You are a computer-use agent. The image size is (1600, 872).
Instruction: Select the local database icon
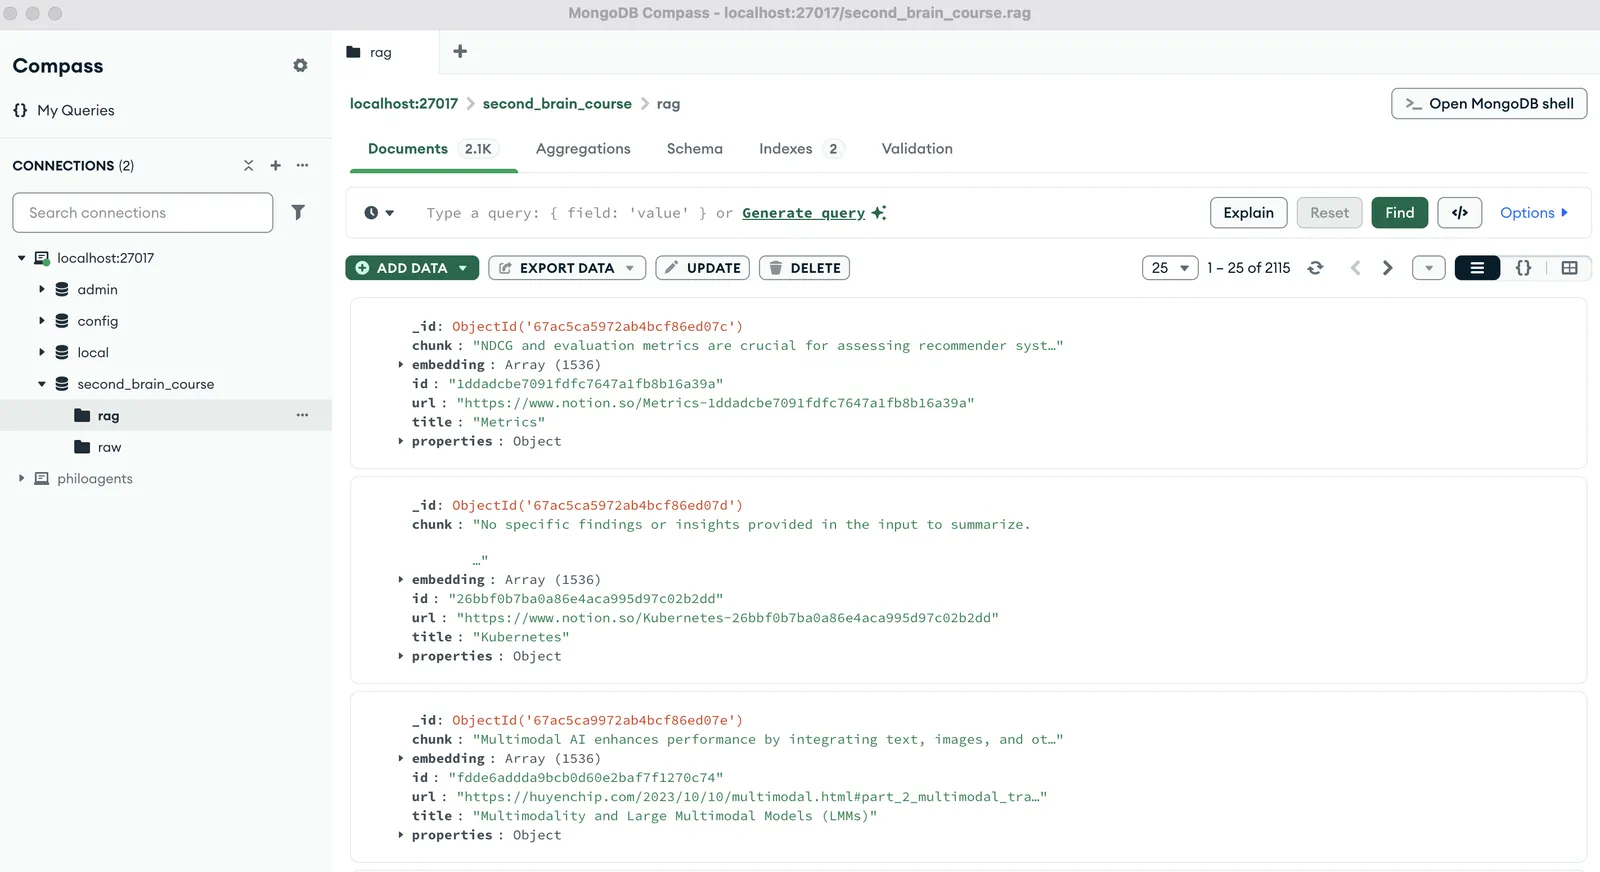pos(62,352)
